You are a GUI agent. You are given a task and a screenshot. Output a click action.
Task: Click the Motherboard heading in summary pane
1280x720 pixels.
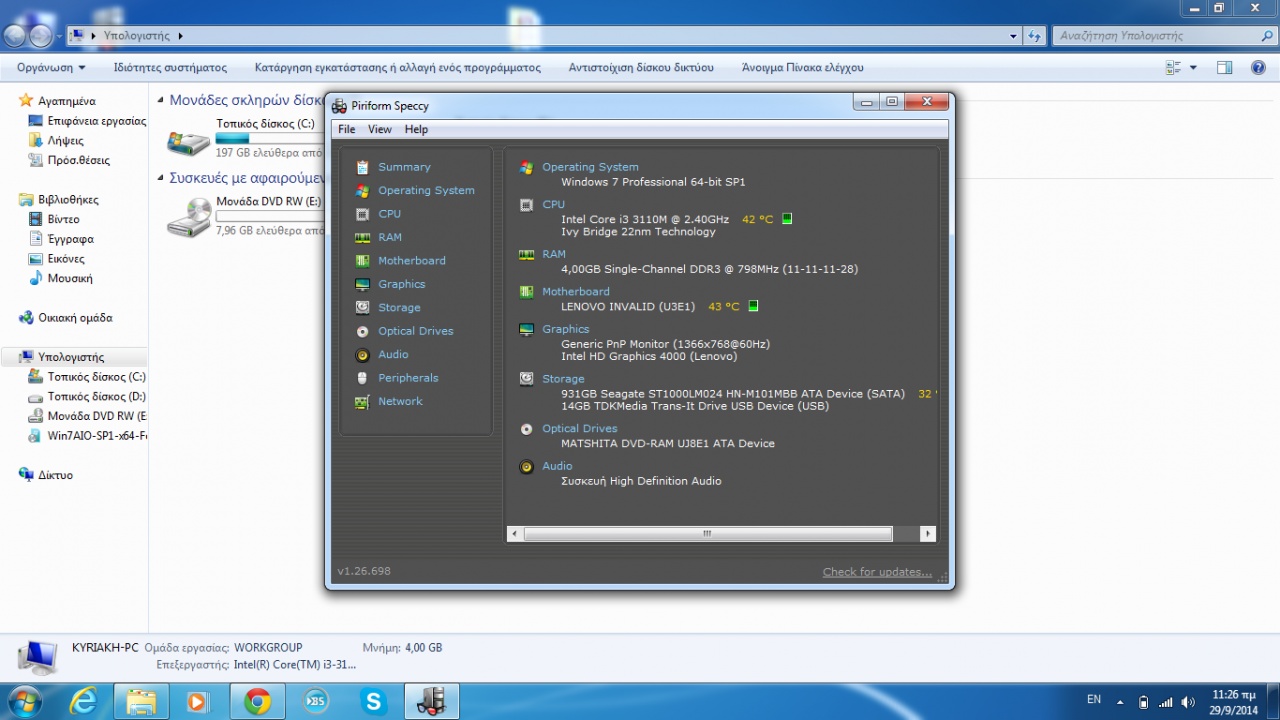[576, 292]
